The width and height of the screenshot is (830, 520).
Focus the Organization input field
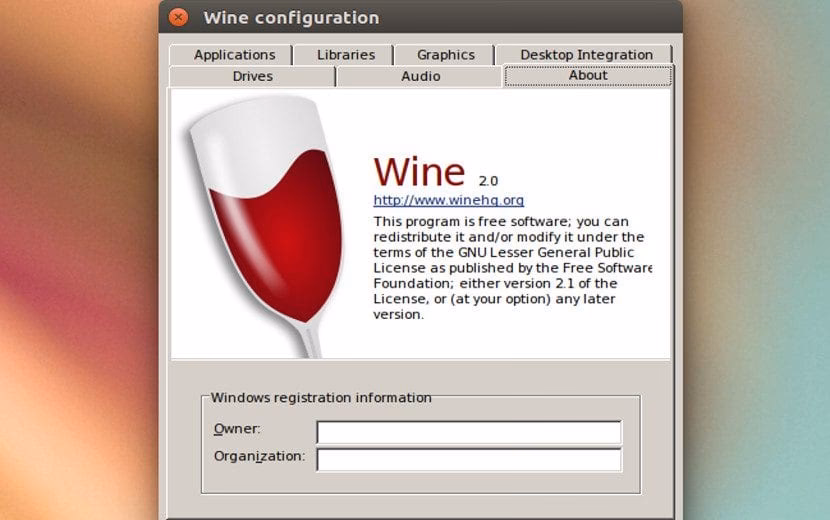pos(469,460)
